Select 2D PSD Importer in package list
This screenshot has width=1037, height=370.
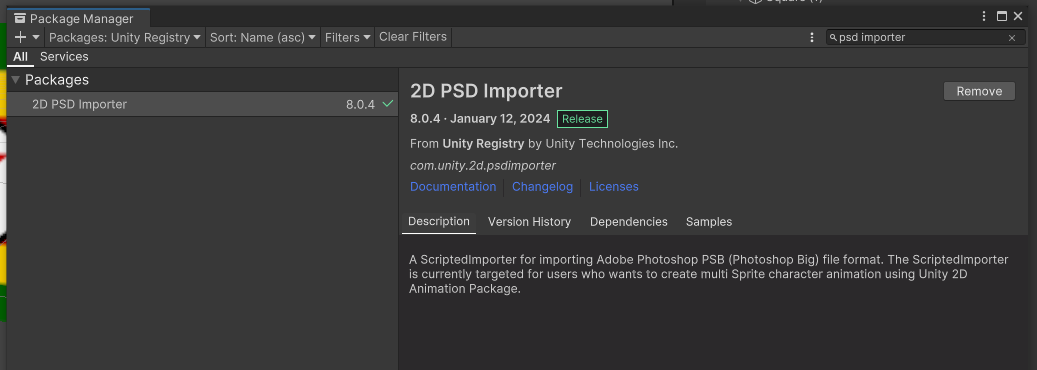(x=202, y=105)
